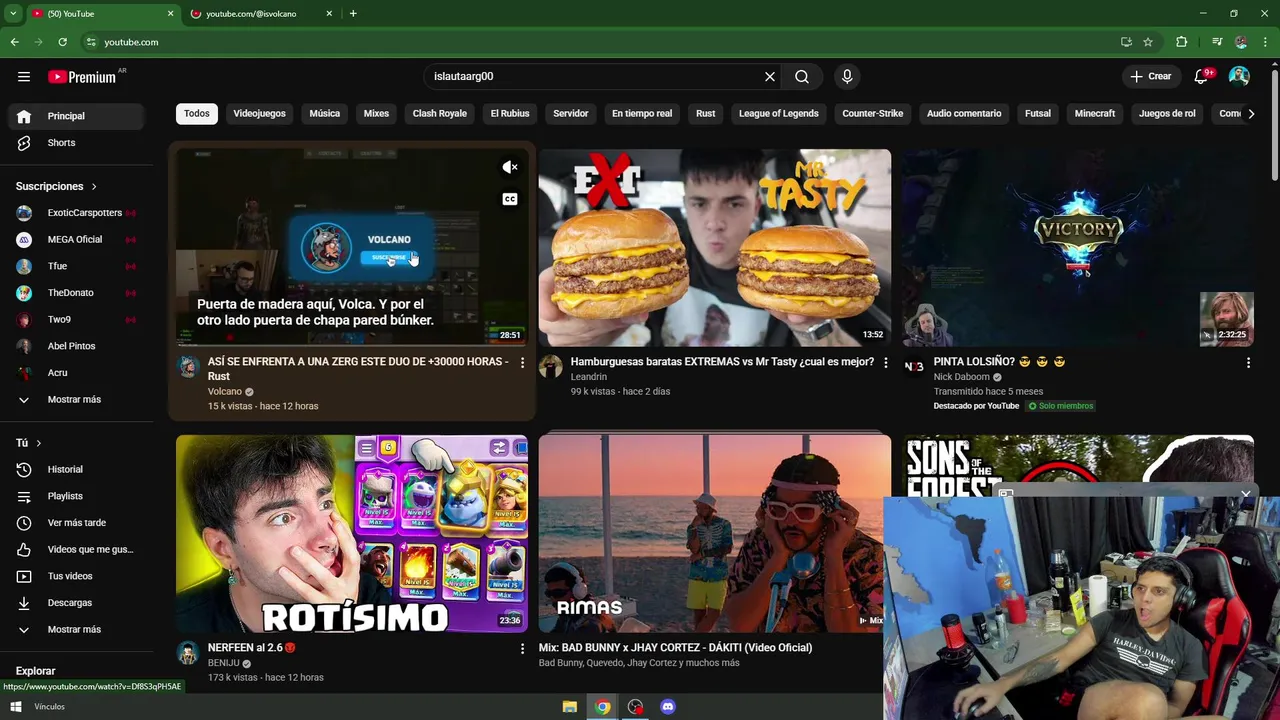Open the notifications bell
The image size is (1280, 720).
[1202, 76]
